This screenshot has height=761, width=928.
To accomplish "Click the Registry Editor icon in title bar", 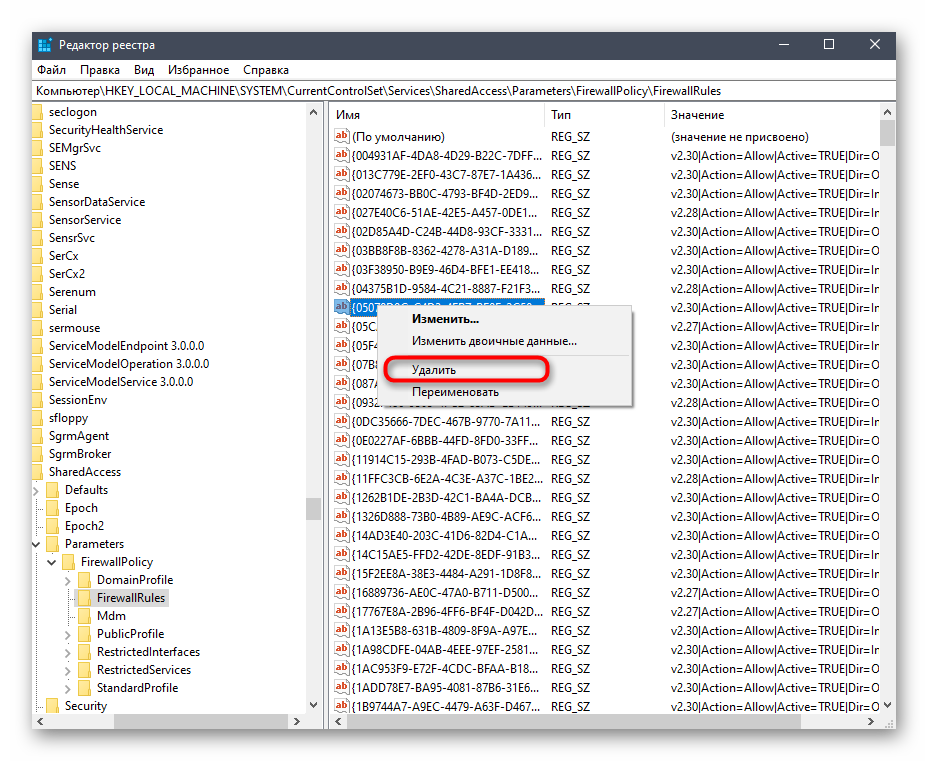I will (45, 45).
